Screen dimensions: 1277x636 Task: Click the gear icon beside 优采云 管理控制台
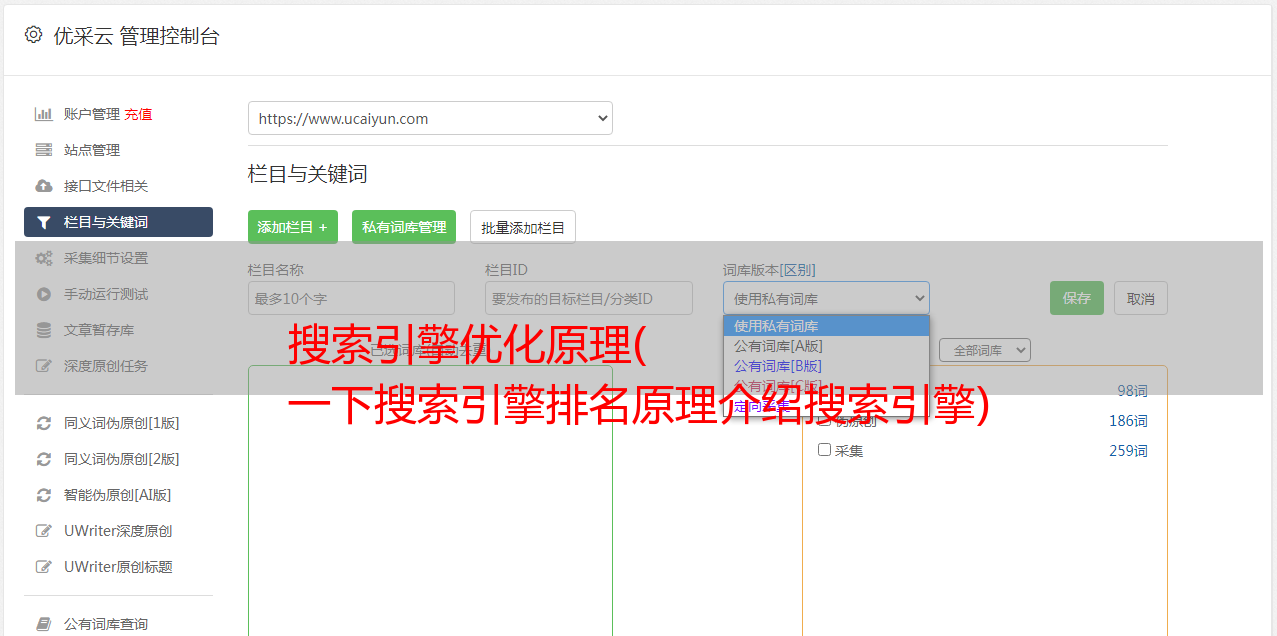33,35
